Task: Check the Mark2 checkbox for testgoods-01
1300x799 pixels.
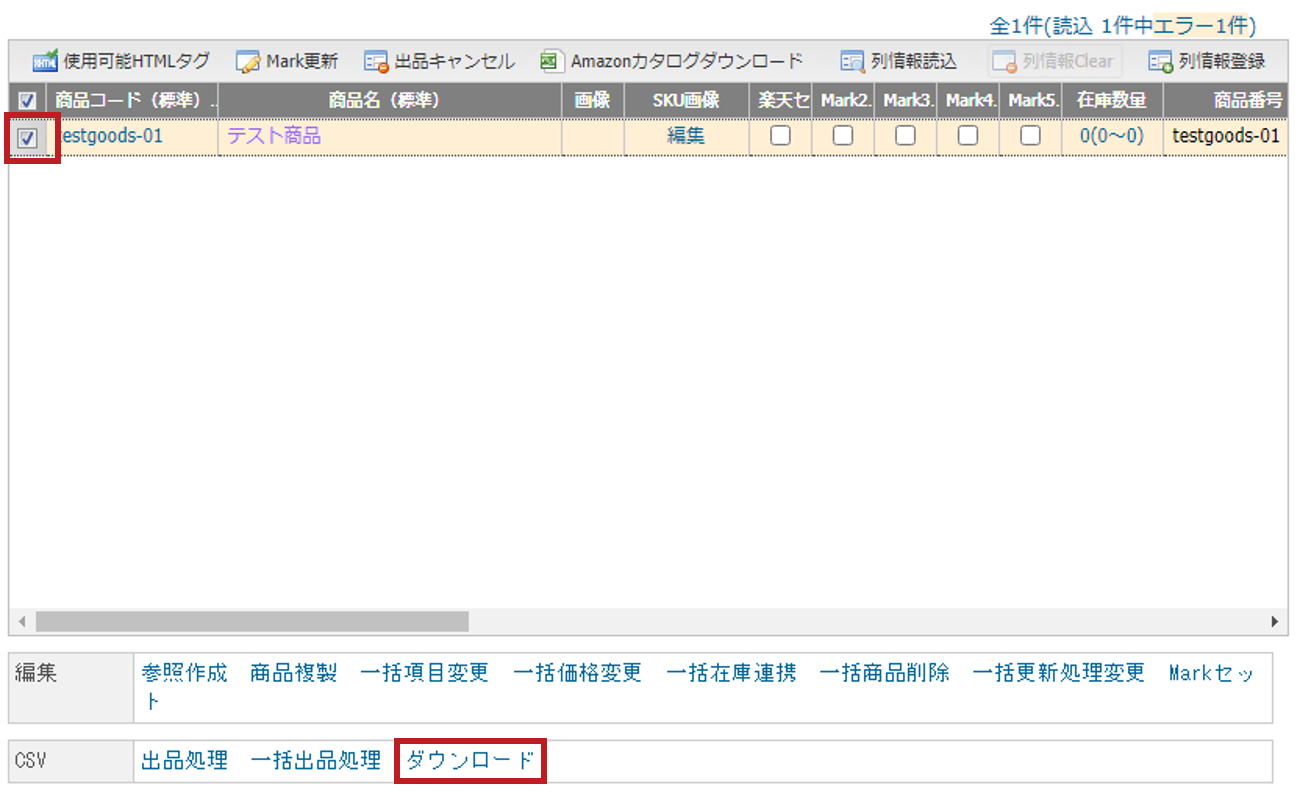Action: [x=843, y=135]
